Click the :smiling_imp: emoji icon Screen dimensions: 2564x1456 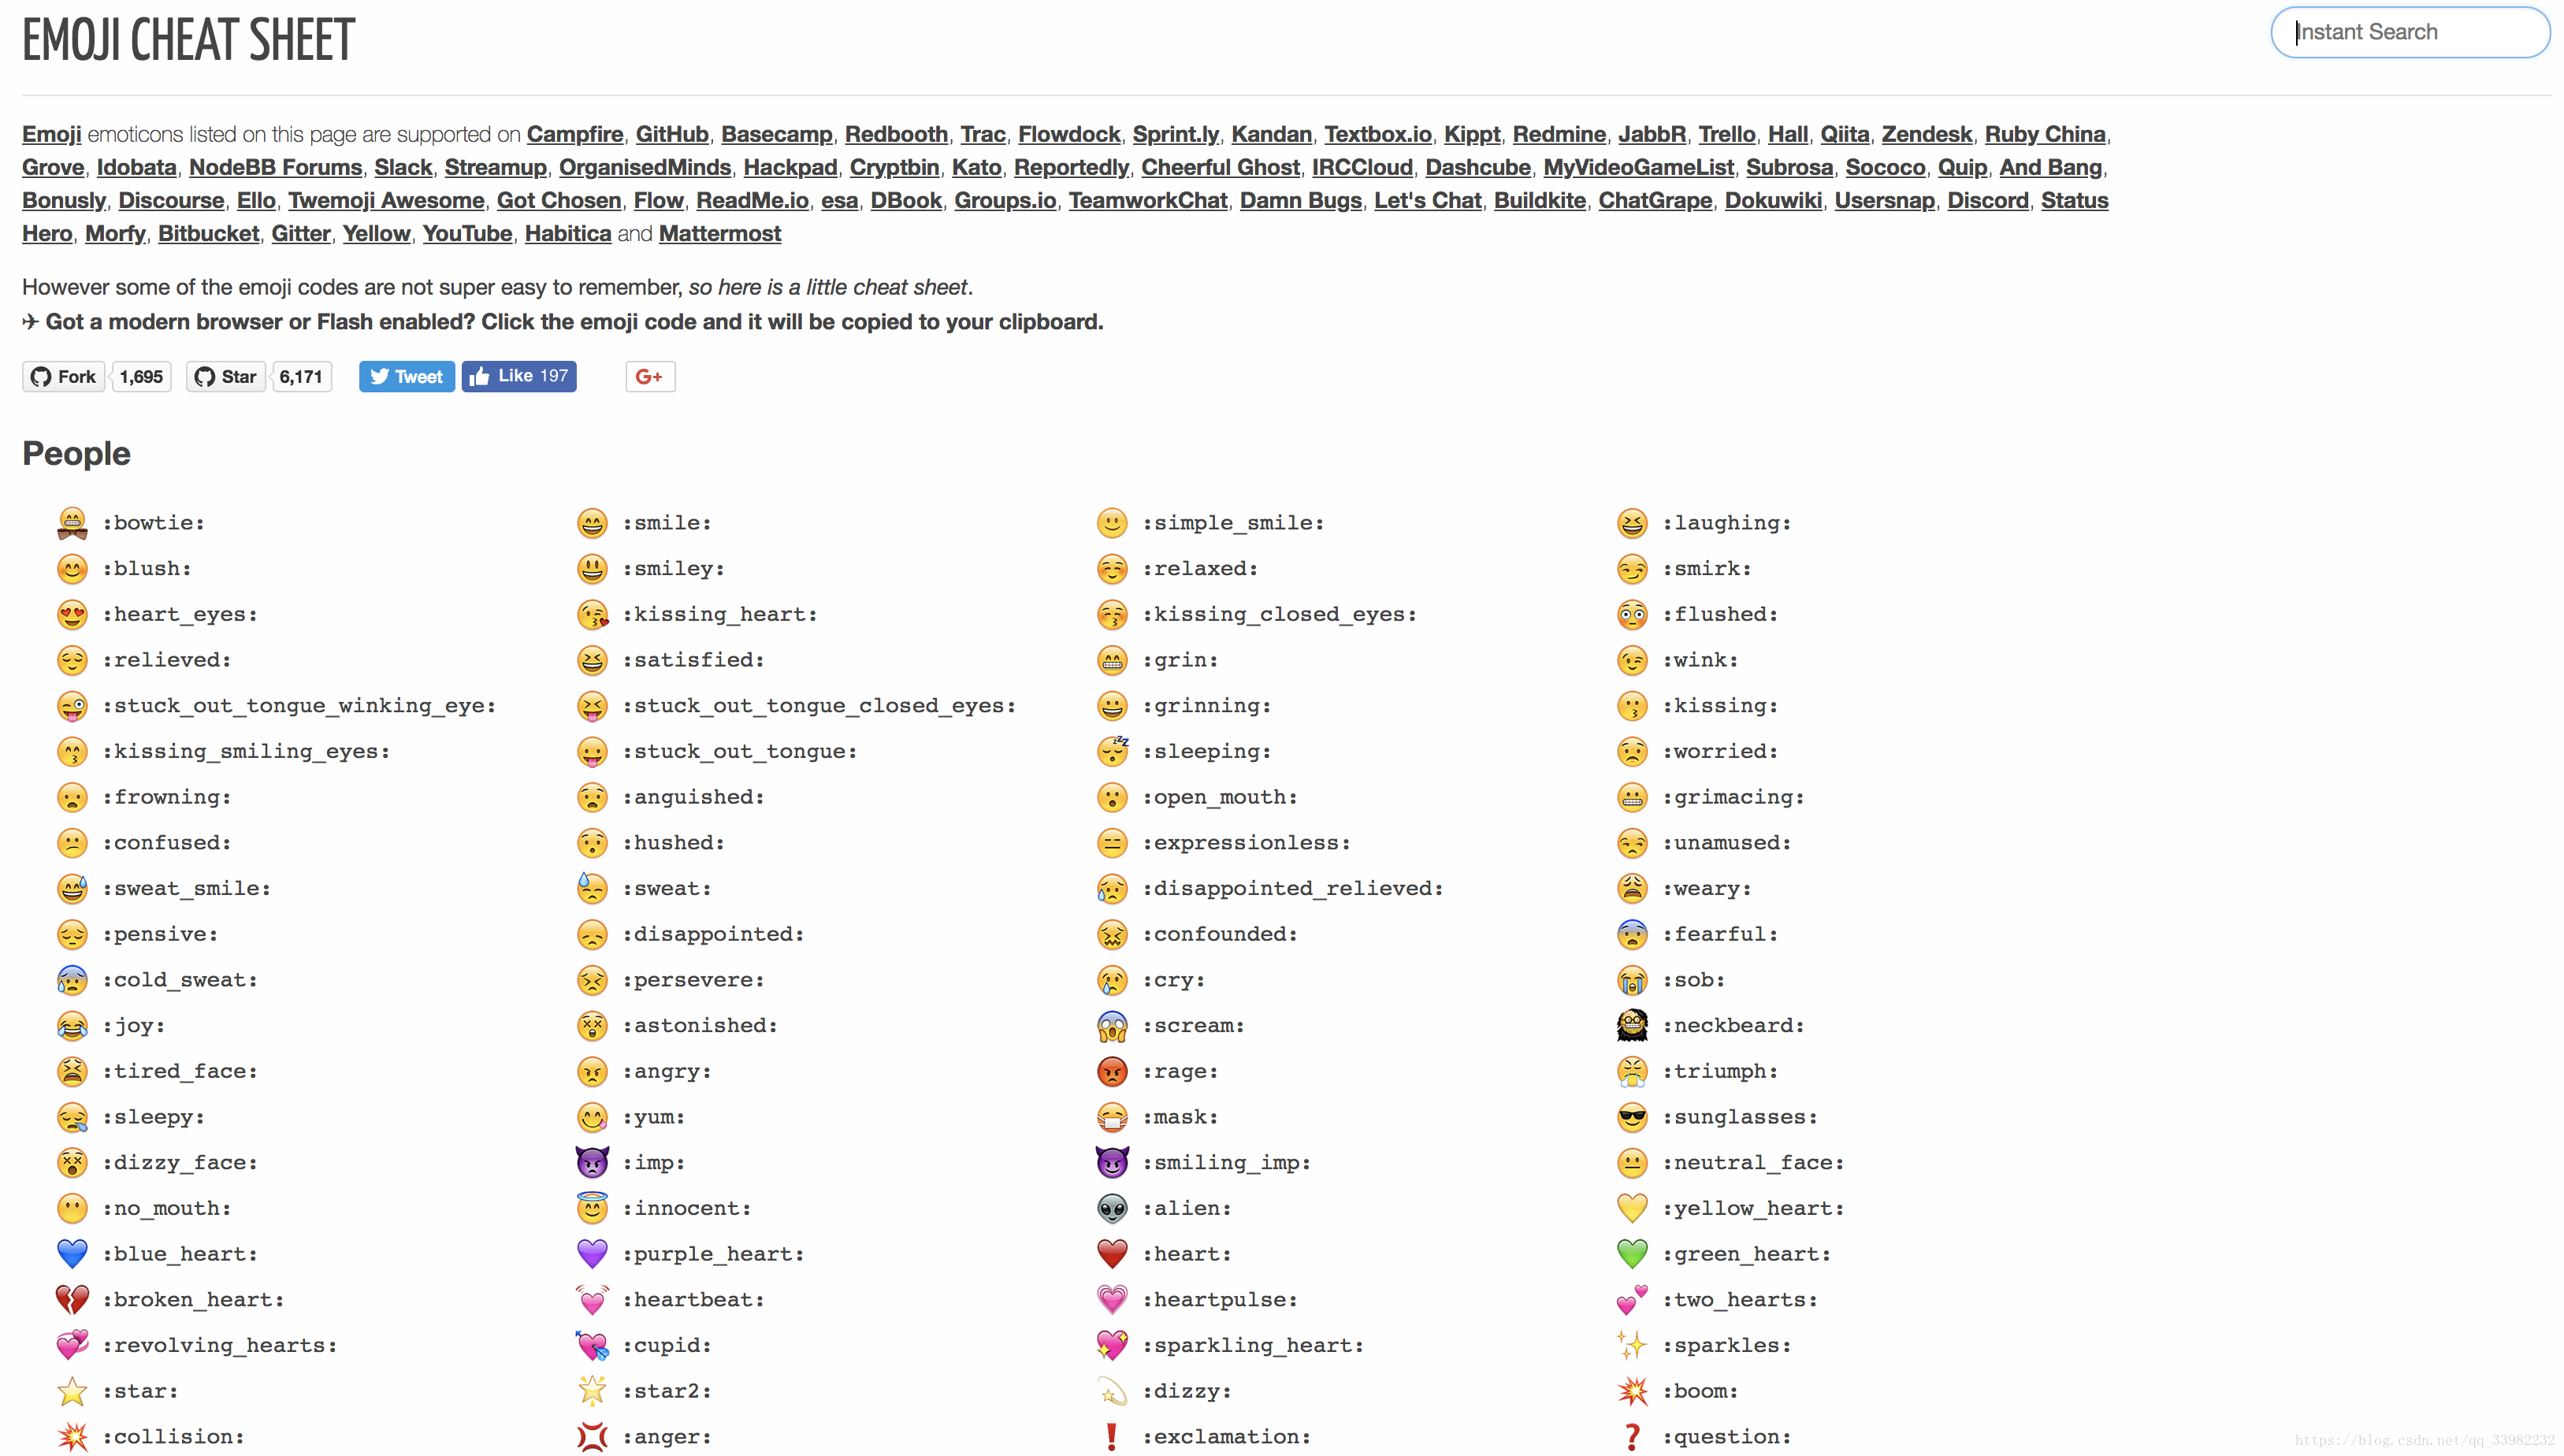[1115, 1161]
